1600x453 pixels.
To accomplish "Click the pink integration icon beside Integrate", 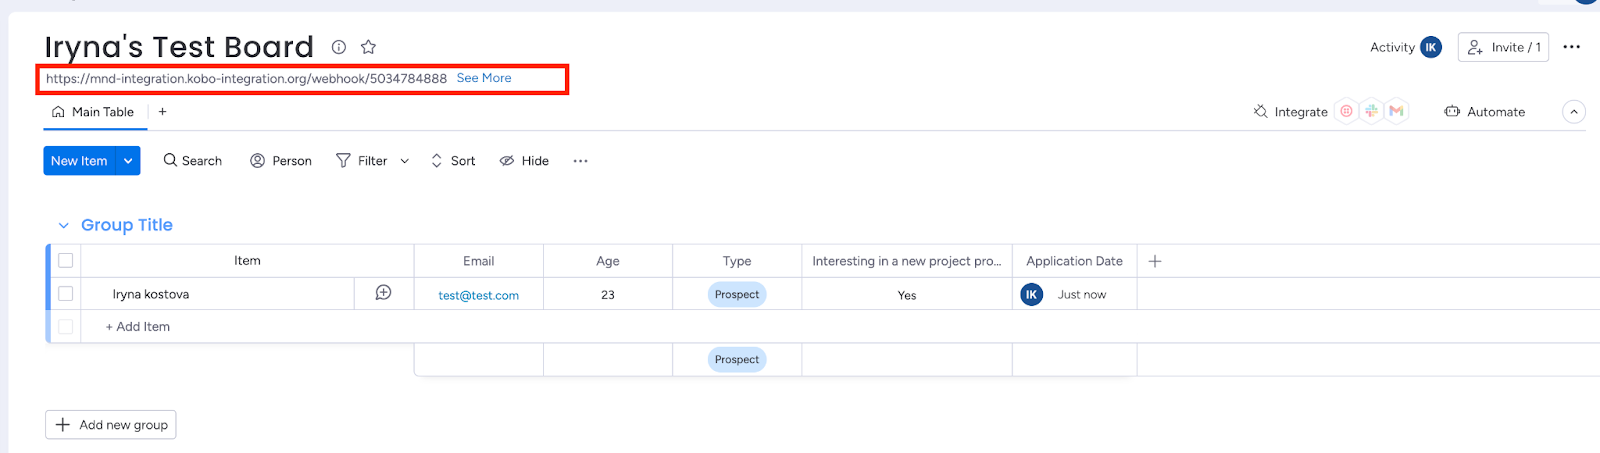I will click(1346, 111).
